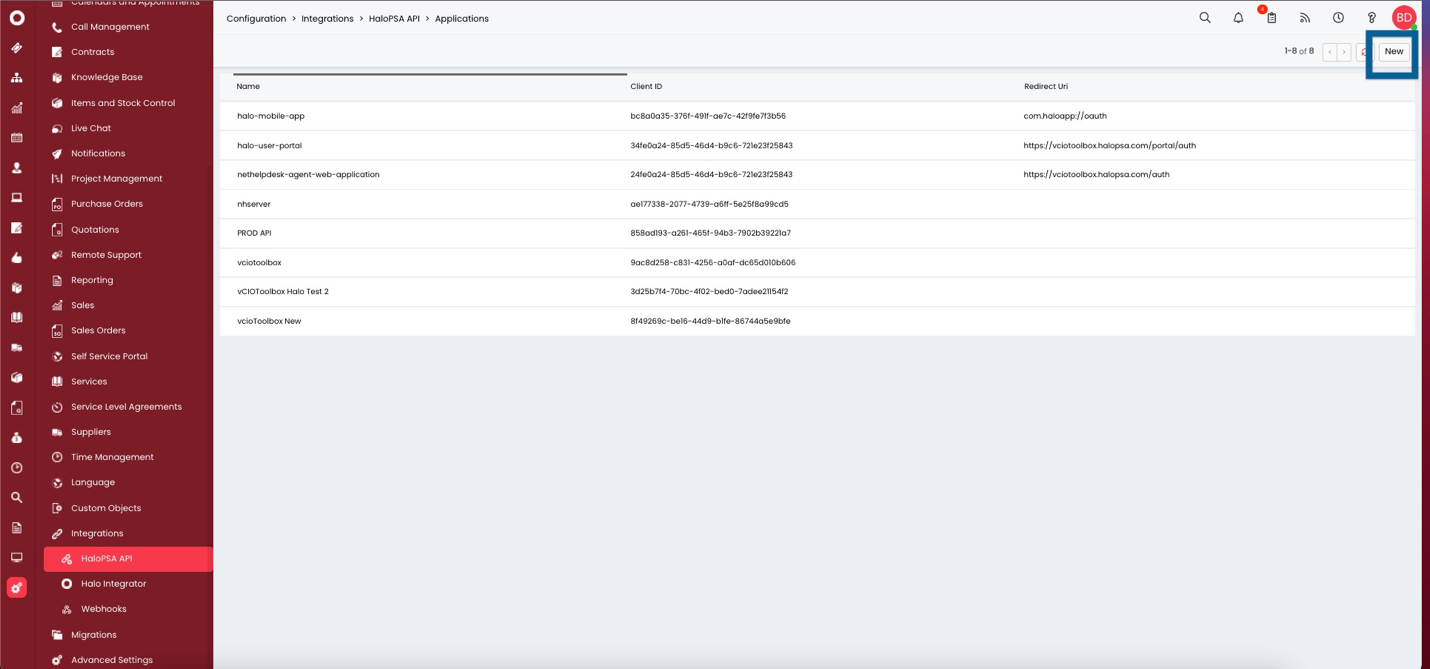Screen dimensions: 1430x669
Task: Open the users person icon in rail
Action: tap(17, 167)
